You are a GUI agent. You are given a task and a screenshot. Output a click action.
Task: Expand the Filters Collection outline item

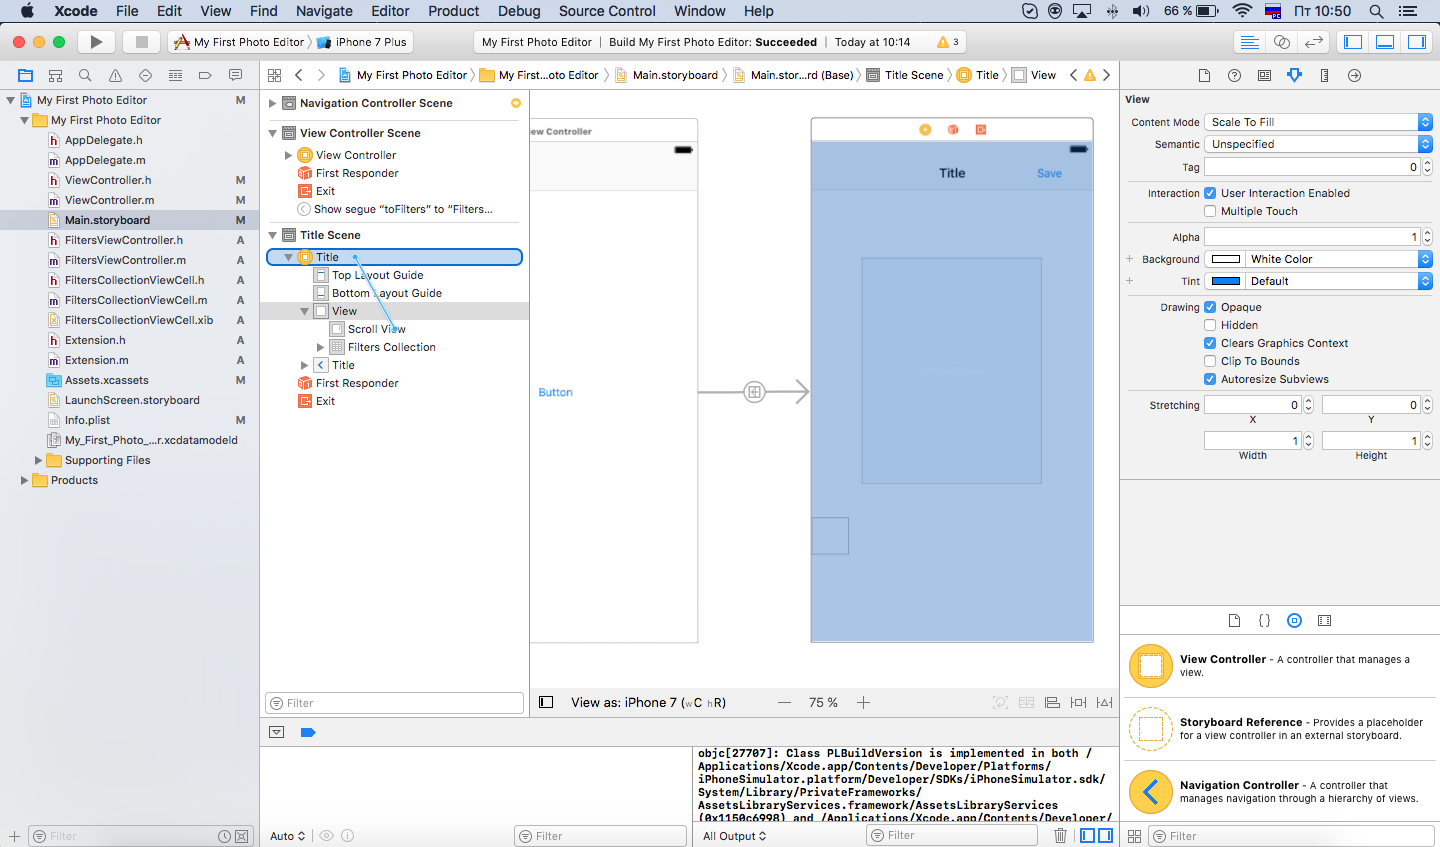[x=320, y=347]
